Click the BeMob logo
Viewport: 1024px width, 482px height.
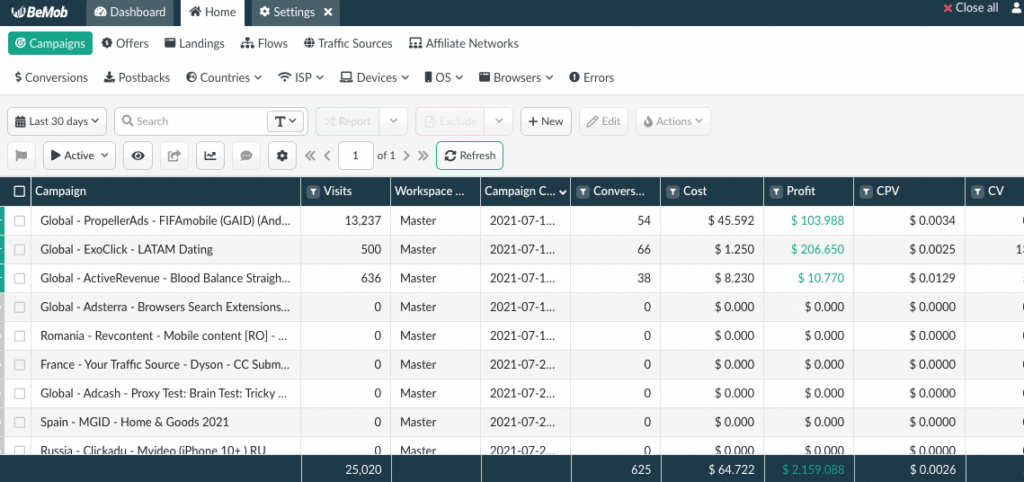coord(40,12)
